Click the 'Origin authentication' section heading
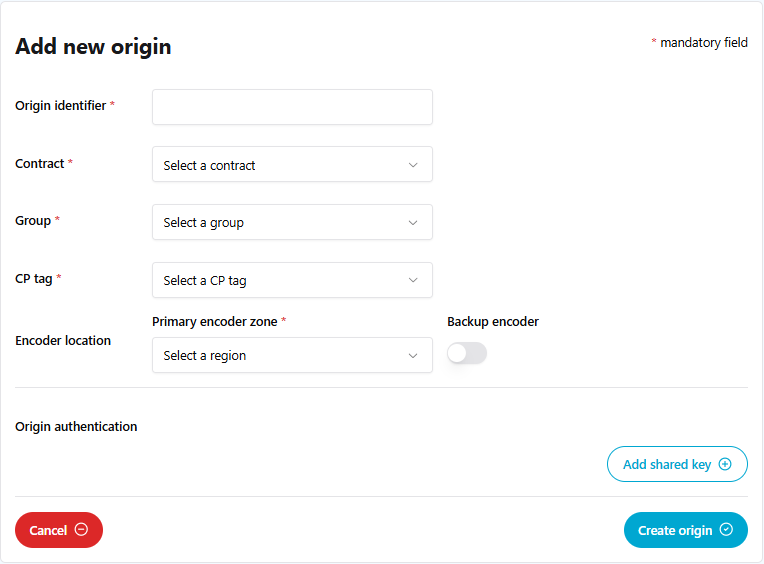The image size is (764, 564). tap(76, 427)
